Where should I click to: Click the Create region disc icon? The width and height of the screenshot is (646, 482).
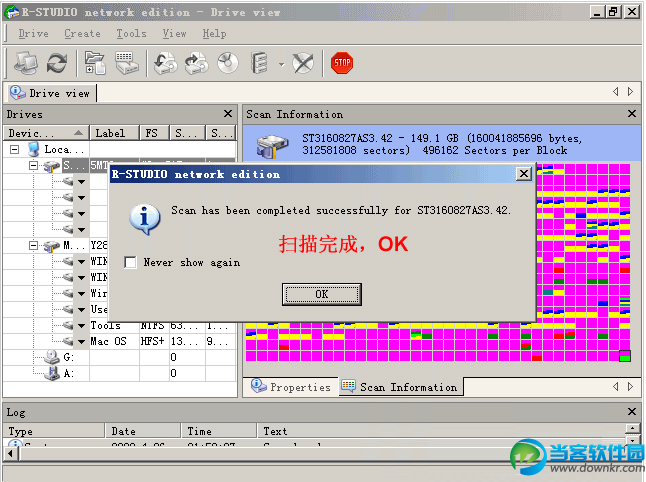point(228,63)
